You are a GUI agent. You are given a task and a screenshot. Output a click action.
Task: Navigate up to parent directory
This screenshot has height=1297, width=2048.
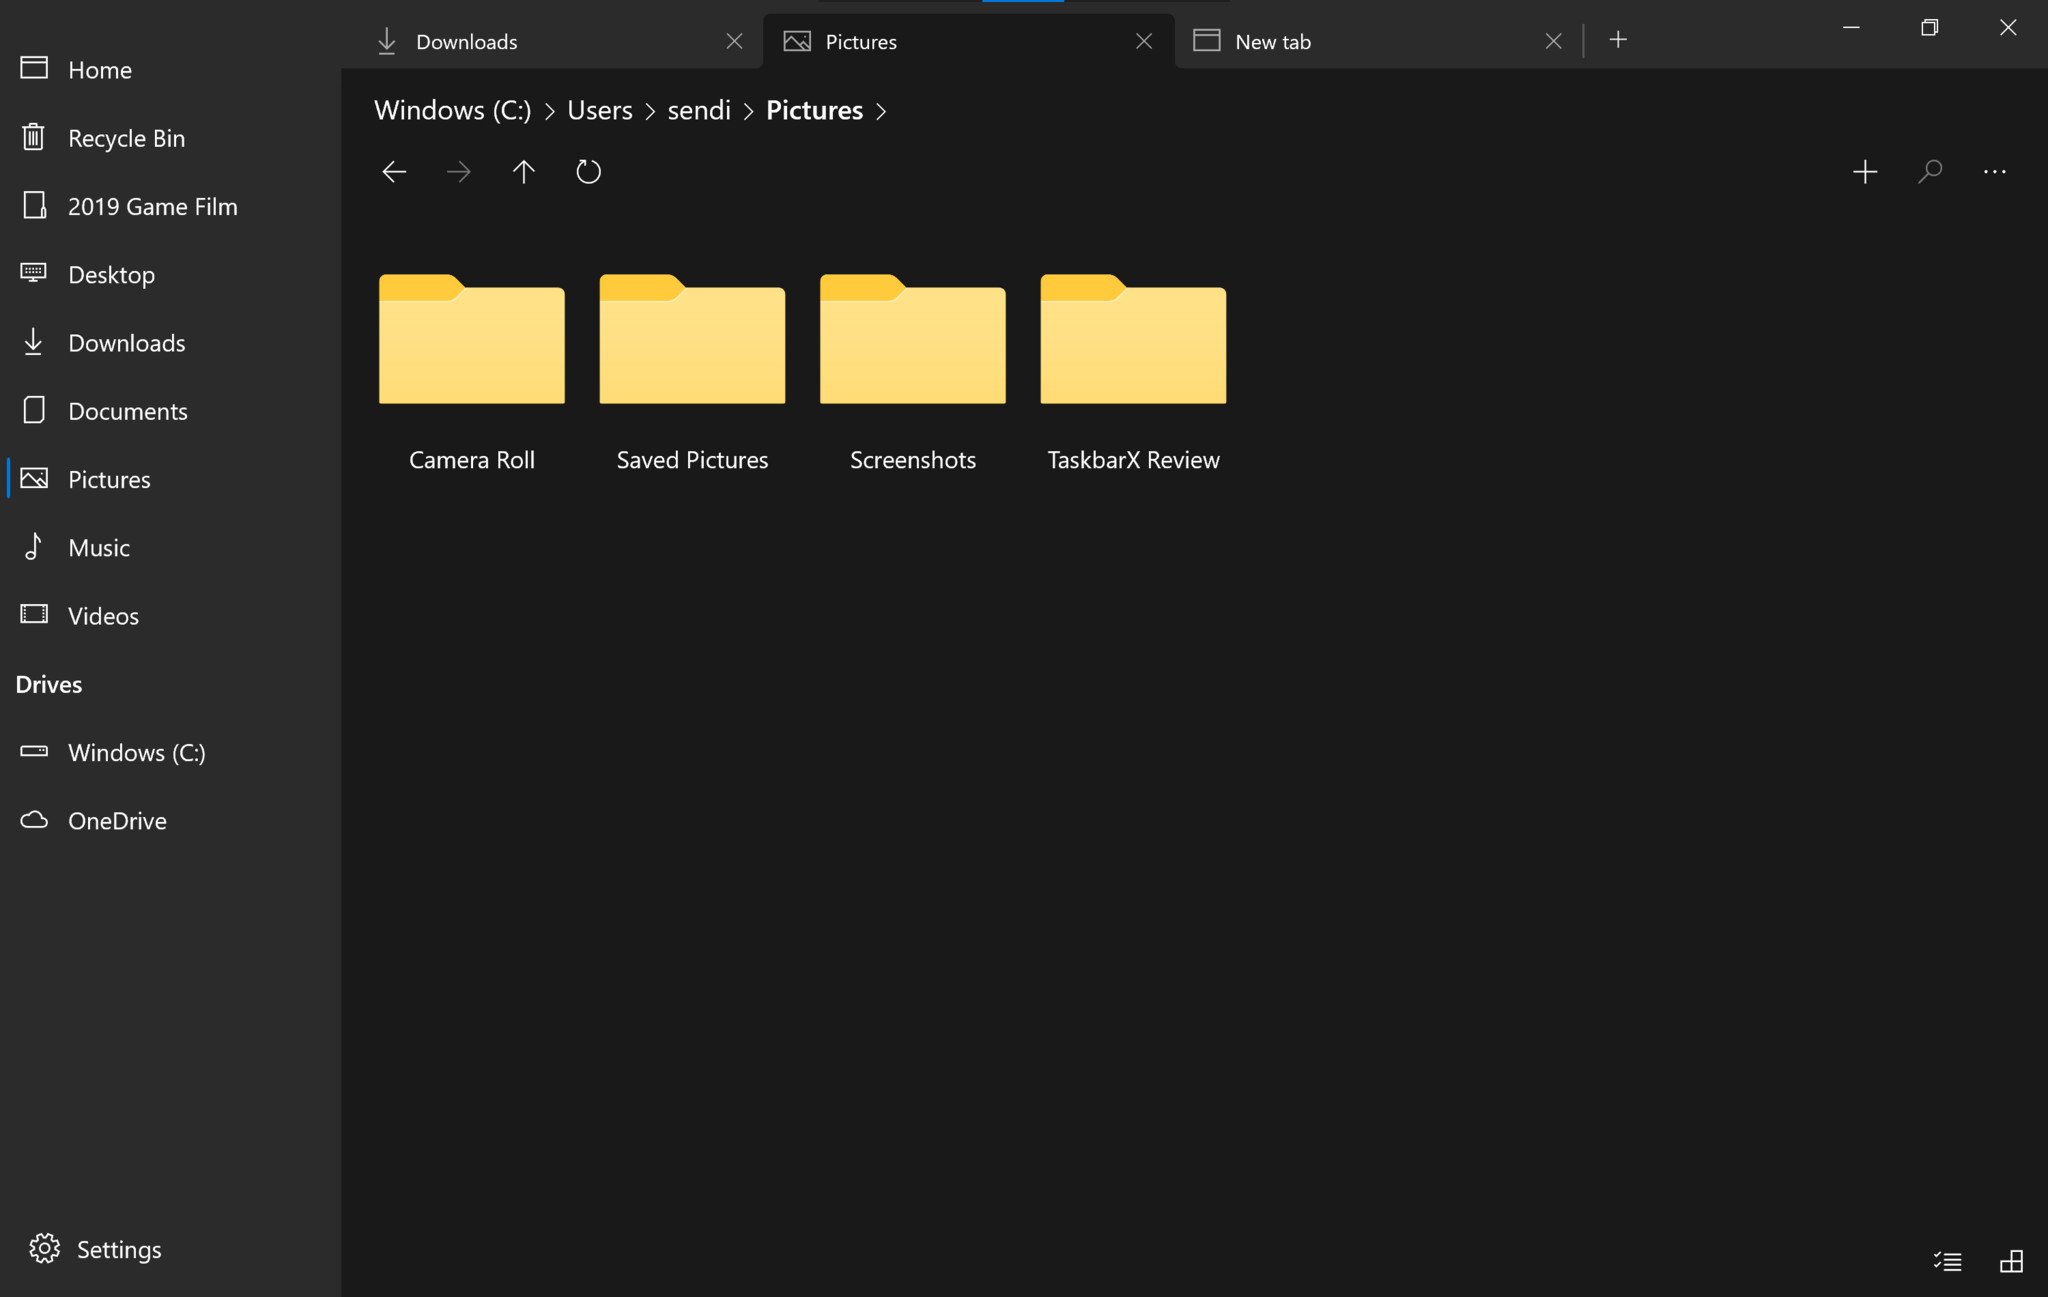pyautogui.click(x=524, y=170)
